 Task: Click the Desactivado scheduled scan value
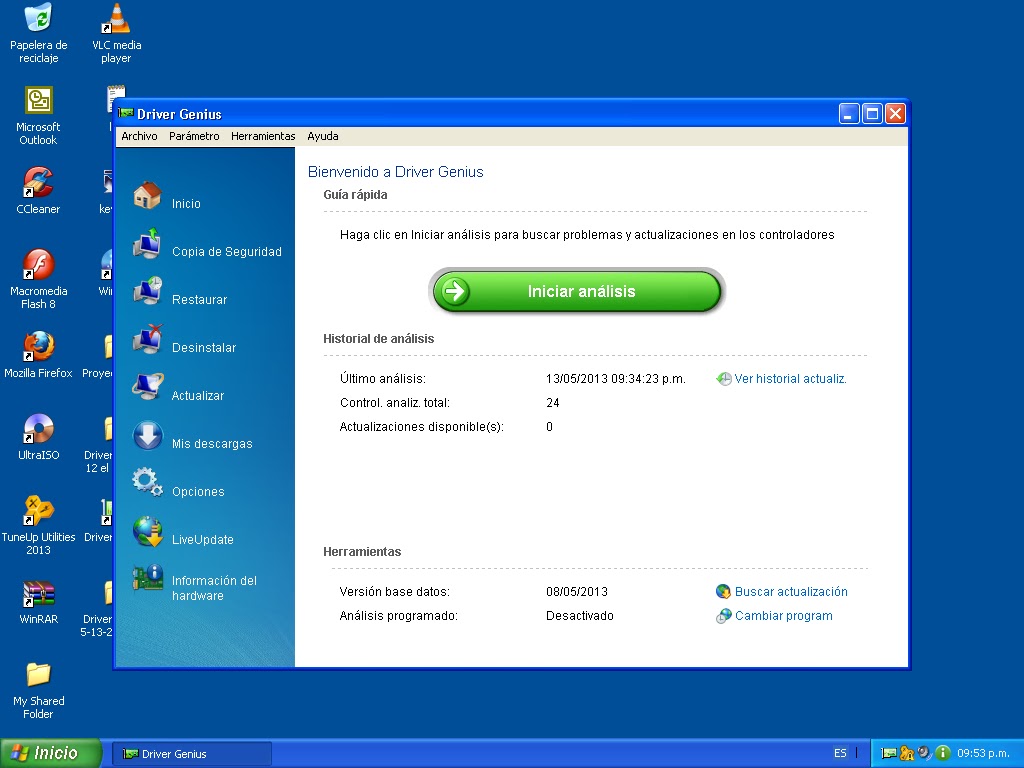point(579,616)
